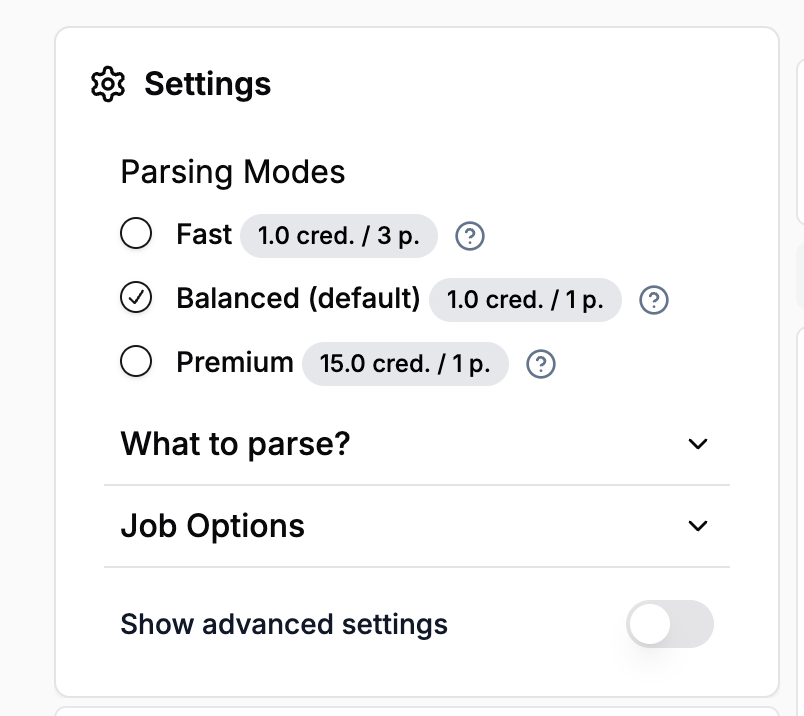Select the Fast parsing mode radio
Viewport: 804px width, 716px height.
point(136,235)
